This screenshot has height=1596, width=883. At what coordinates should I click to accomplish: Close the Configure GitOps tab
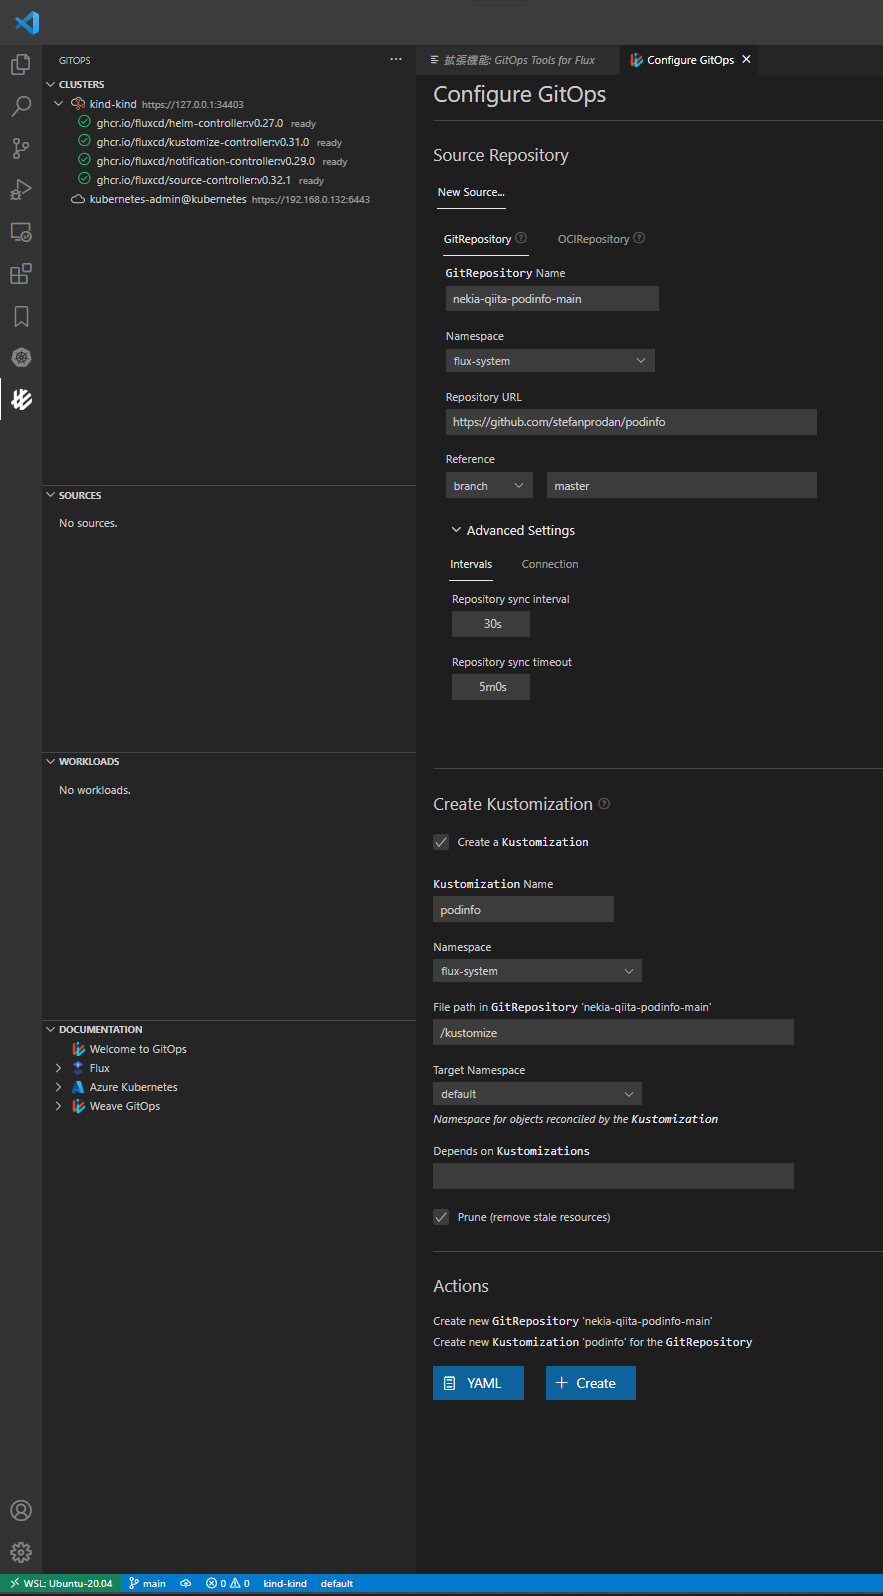click(x=746, y=60)
